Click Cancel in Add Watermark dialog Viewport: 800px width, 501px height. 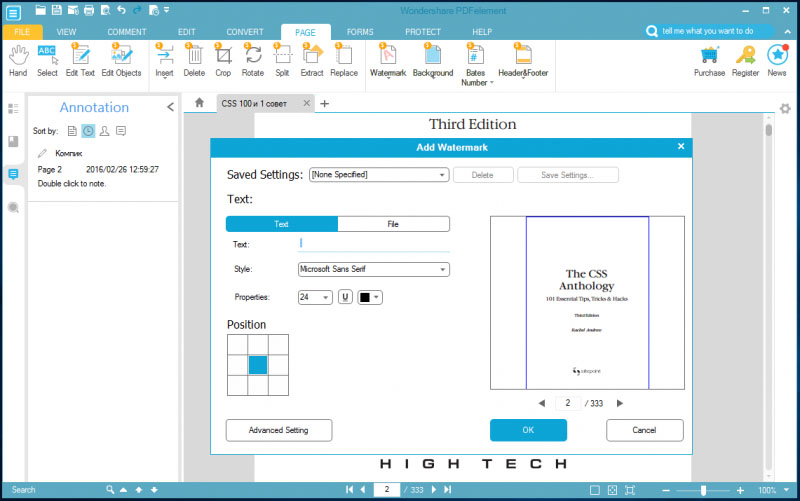644,430
